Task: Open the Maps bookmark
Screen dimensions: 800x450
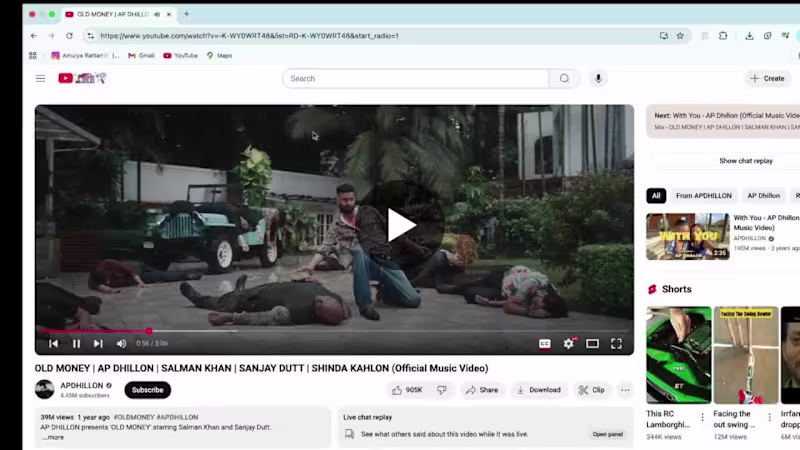Action: [x=219, y=56]
